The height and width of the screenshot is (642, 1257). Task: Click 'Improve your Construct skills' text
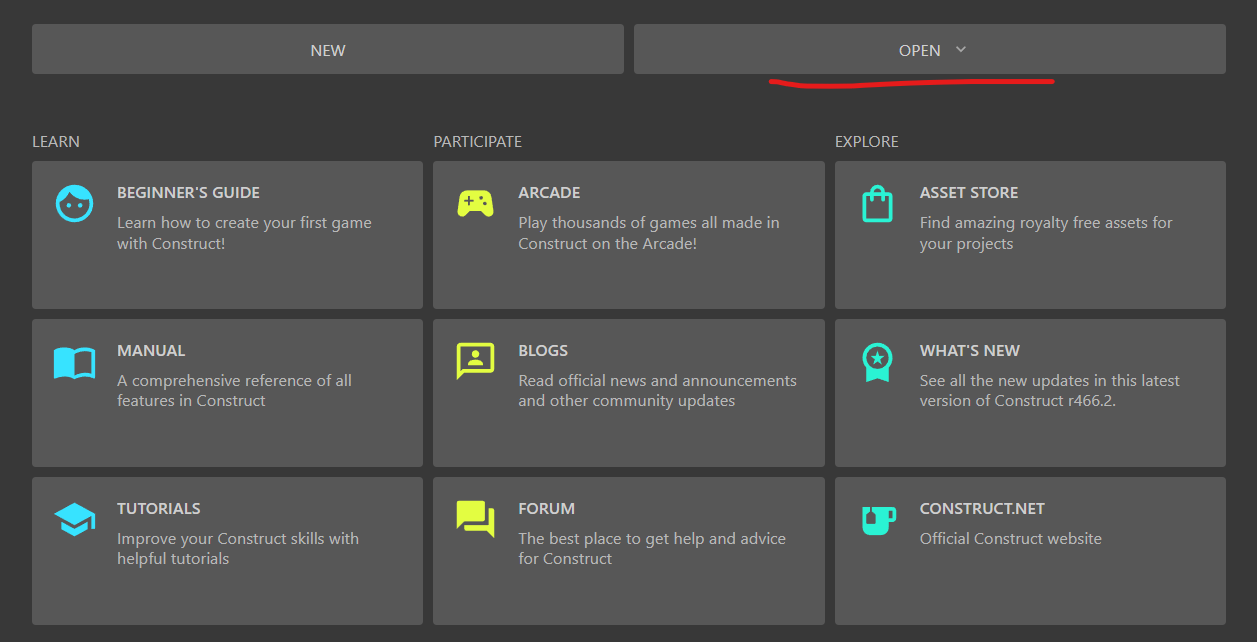(238, 549)
